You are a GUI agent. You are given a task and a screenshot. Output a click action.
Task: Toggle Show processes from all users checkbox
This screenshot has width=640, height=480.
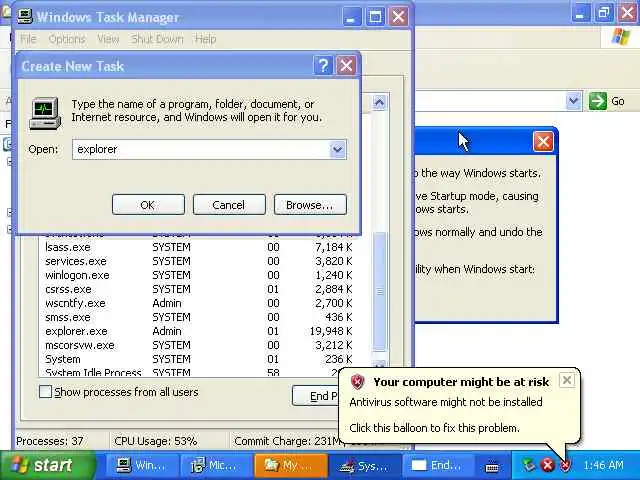tap(45, 392)
